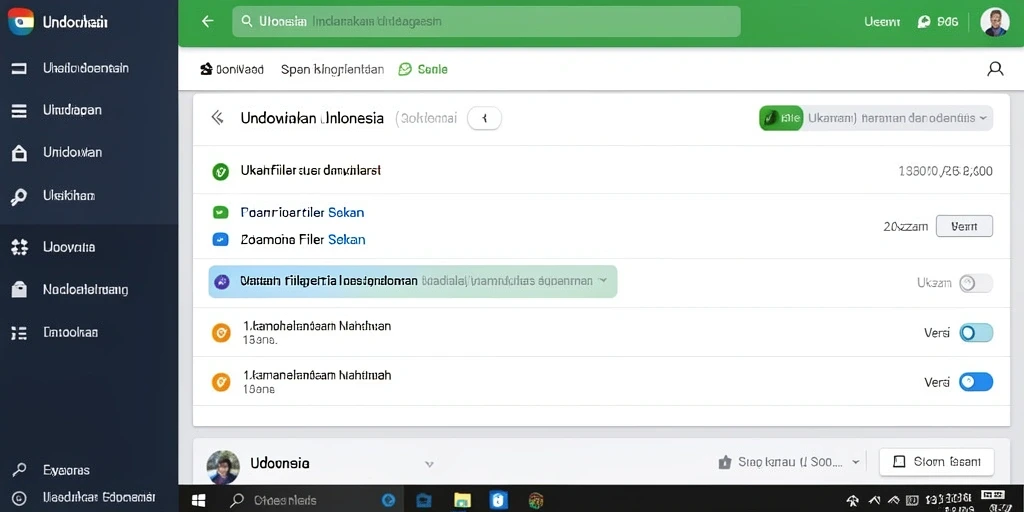Screen dimensions: 1024x512
Task: Click the chat bubble icon near 906
Action: (923, 22)
